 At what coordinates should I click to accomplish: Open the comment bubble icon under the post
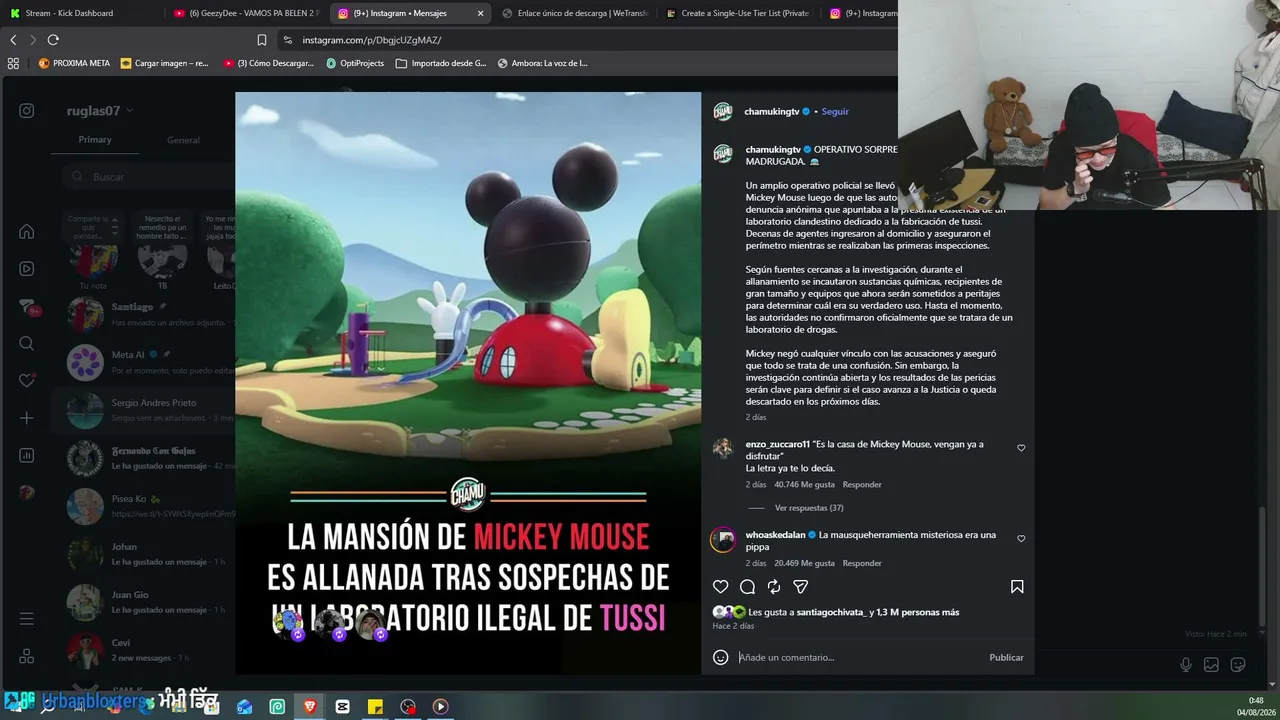[x=747, y=587]
